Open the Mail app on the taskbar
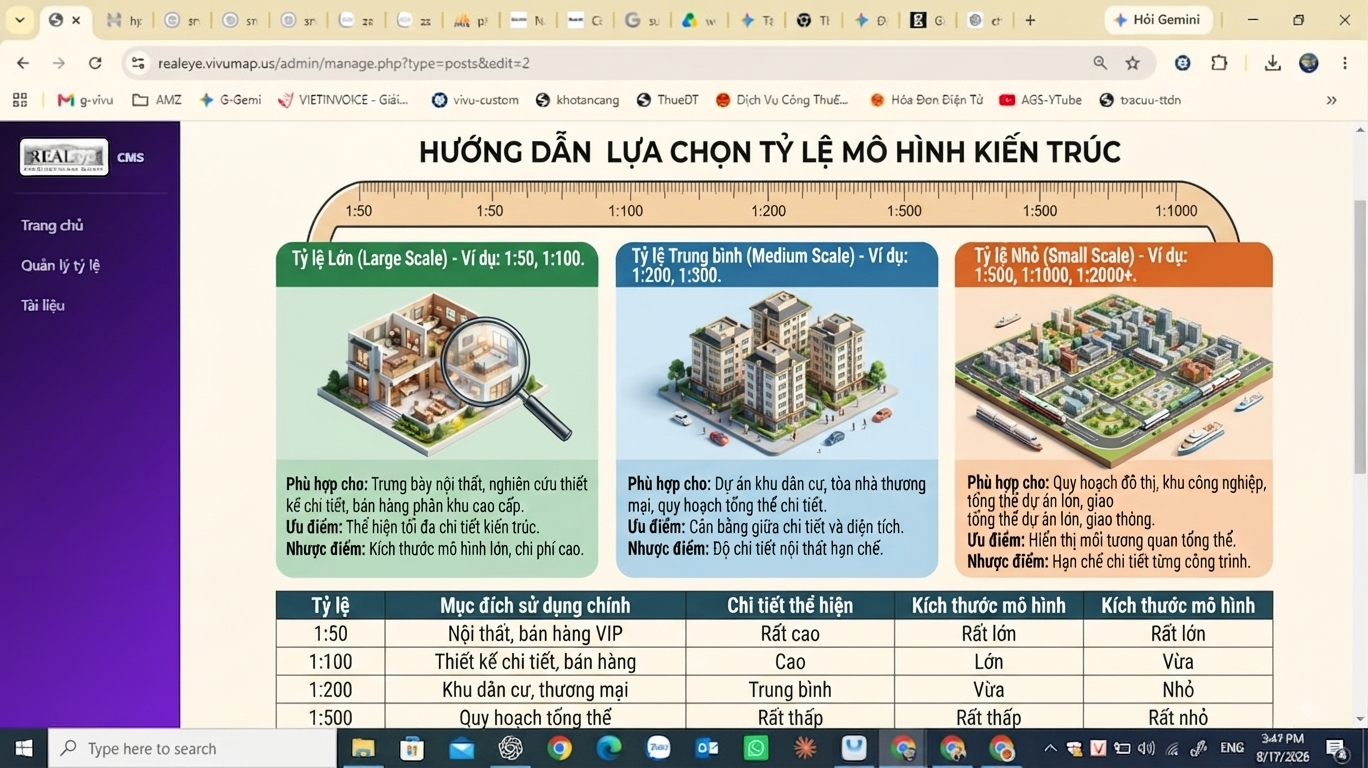 coord(461,748)
